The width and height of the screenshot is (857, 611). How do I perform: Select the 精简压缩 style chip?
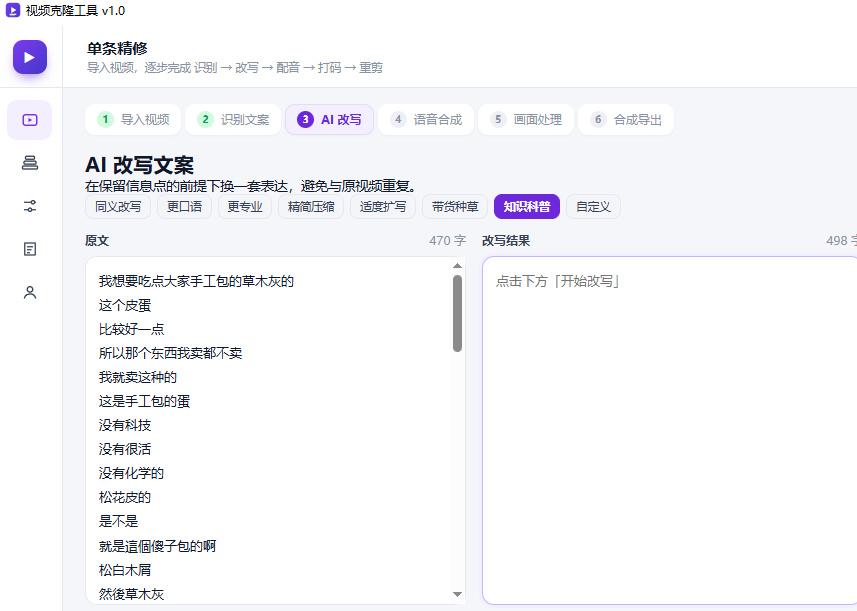coord(311,207)
